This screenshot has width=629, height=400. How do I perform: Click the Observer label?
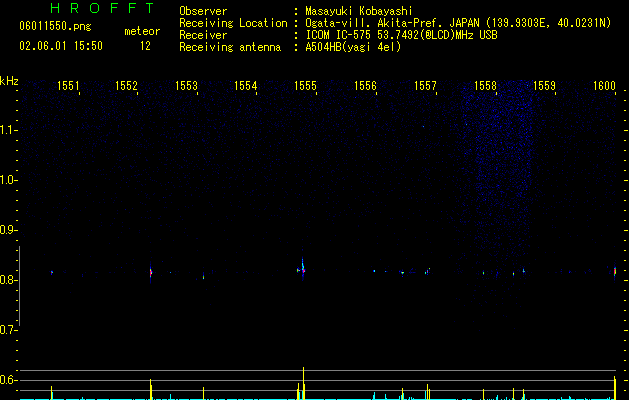pyautogui.click(x=203, y=11)
